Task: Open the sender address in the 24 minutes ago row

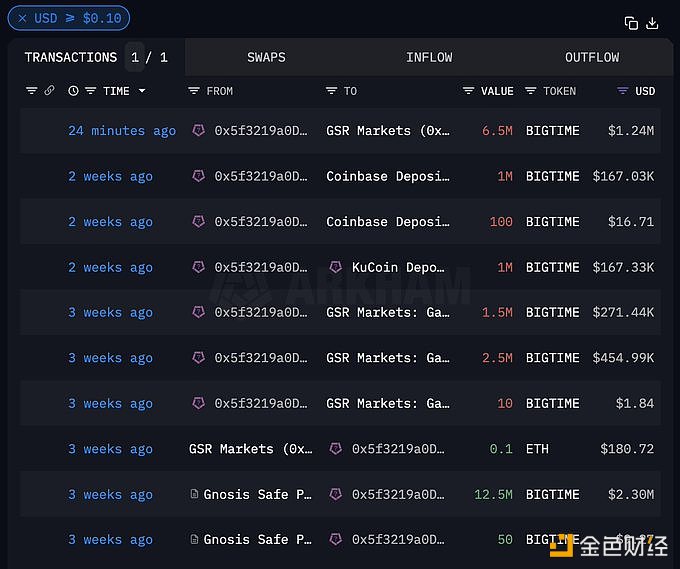Action: tap(261, 131)
